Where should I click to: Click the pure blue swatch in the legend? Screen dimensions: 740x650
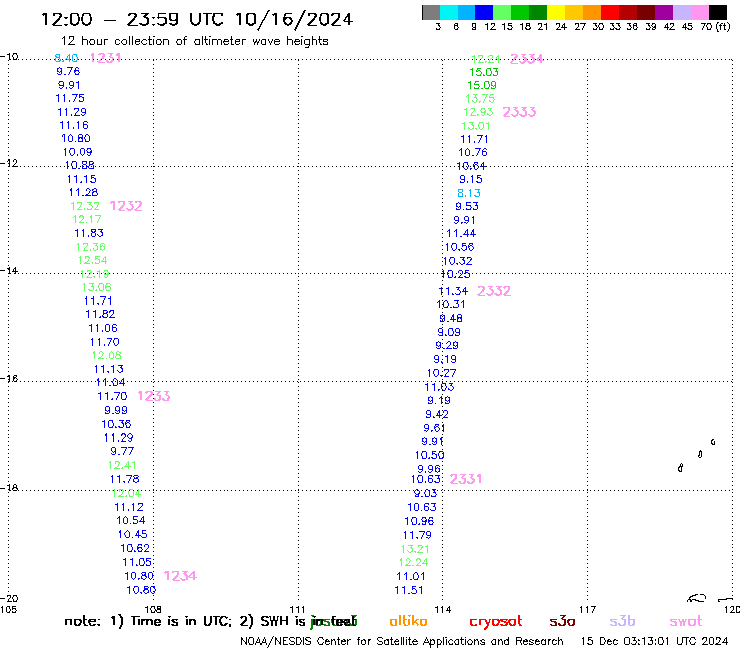[x=484, y=12]
